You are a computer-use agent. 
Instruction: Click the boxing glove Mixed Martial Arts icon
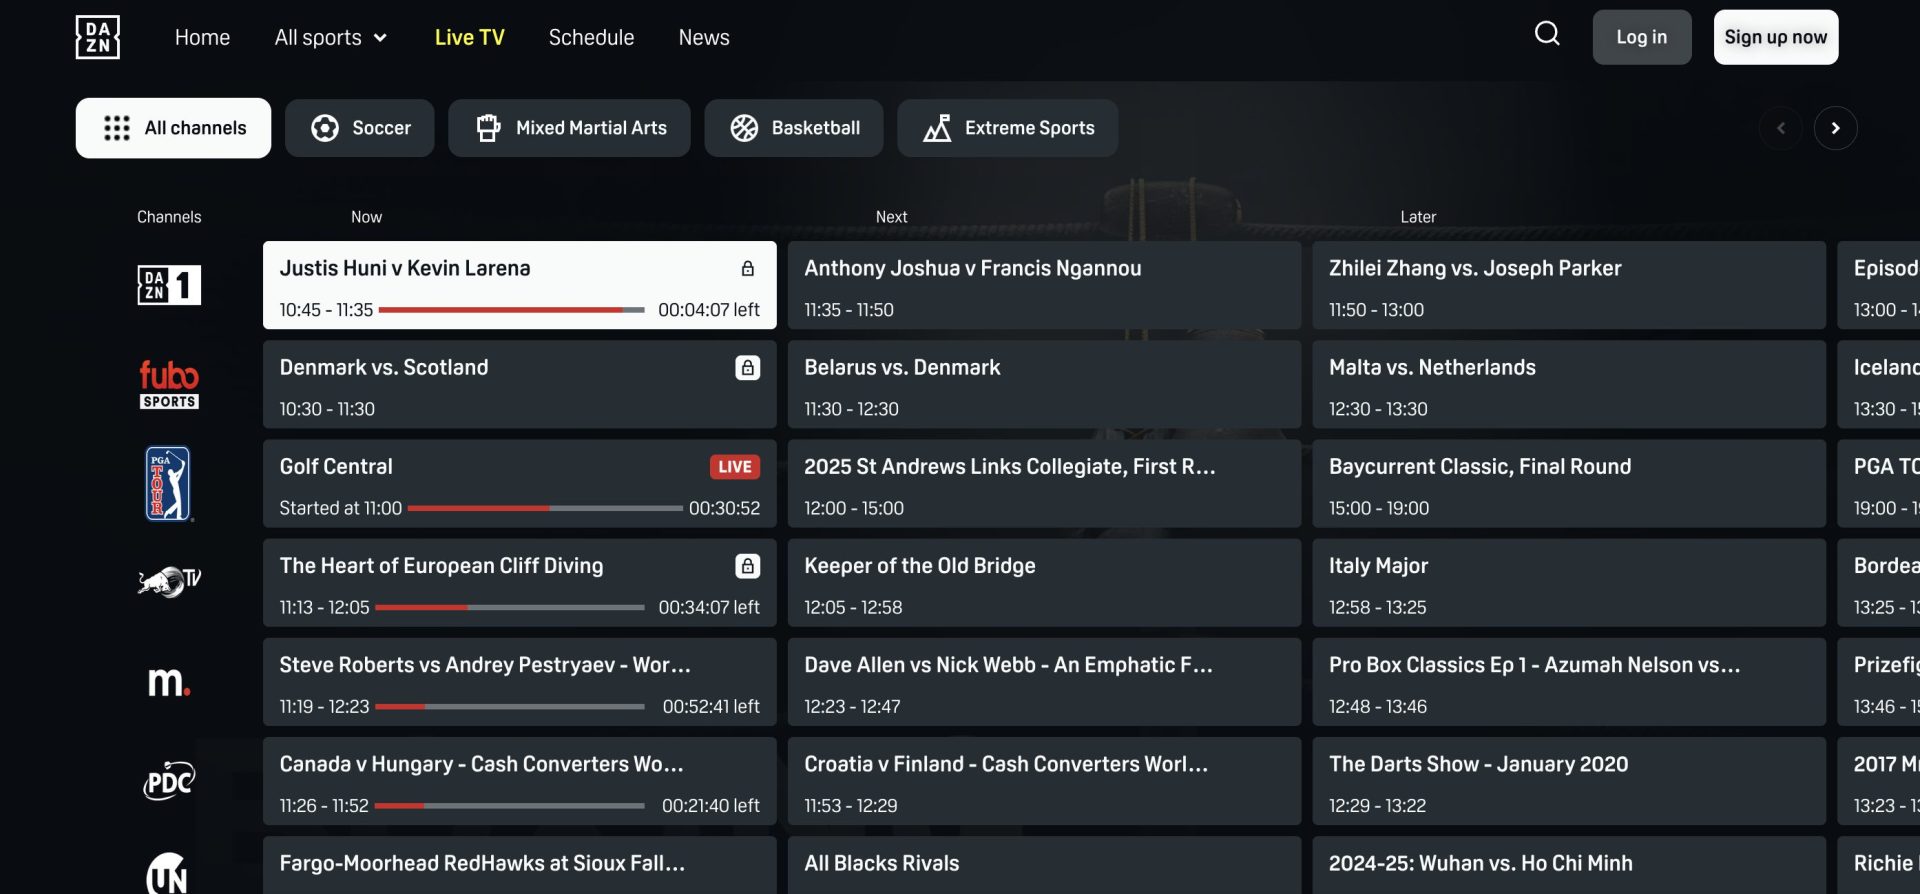(488, 128)
